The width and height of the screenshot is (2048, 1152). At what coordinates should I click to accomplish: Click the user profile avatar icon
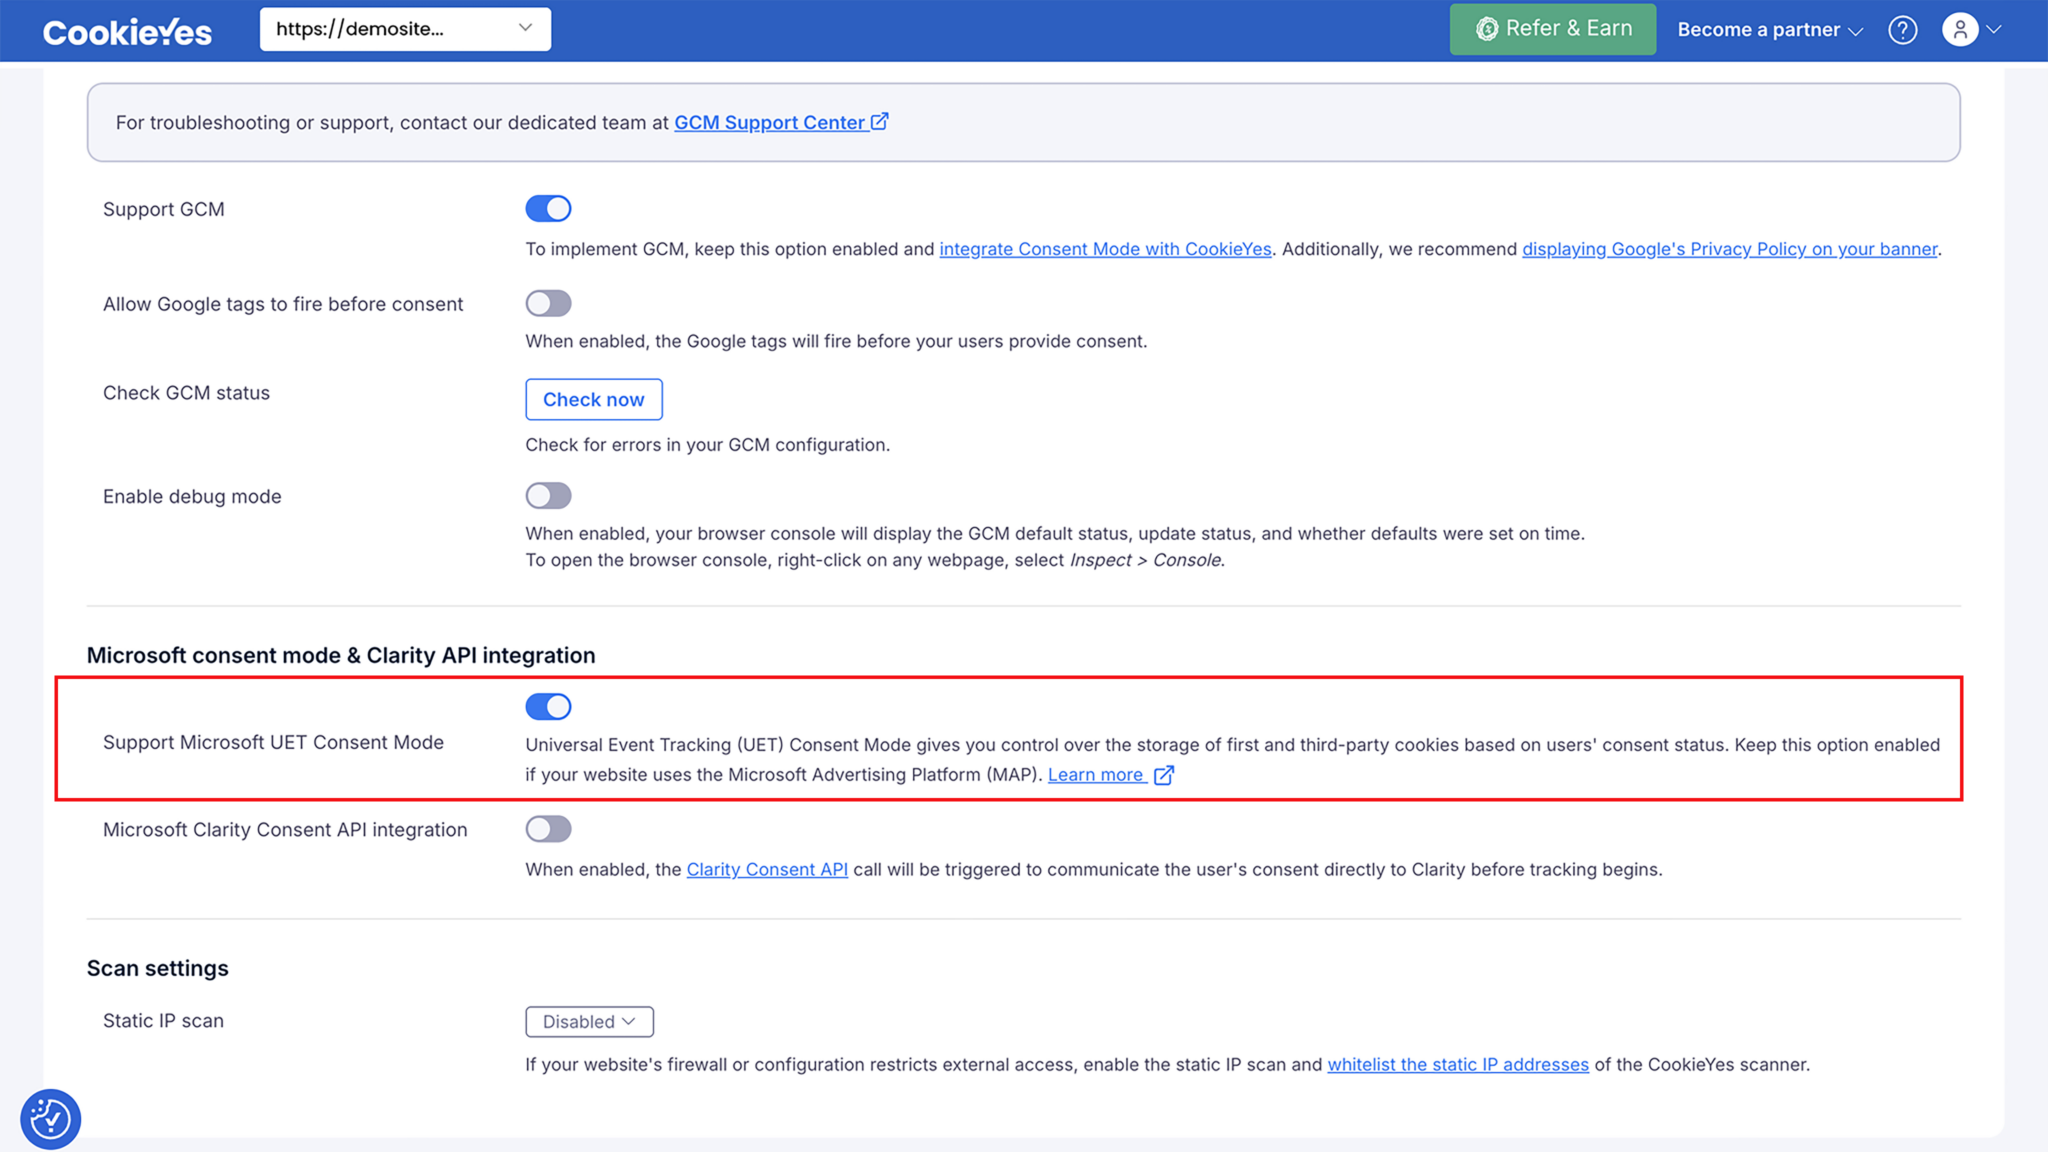point(1958,29)
